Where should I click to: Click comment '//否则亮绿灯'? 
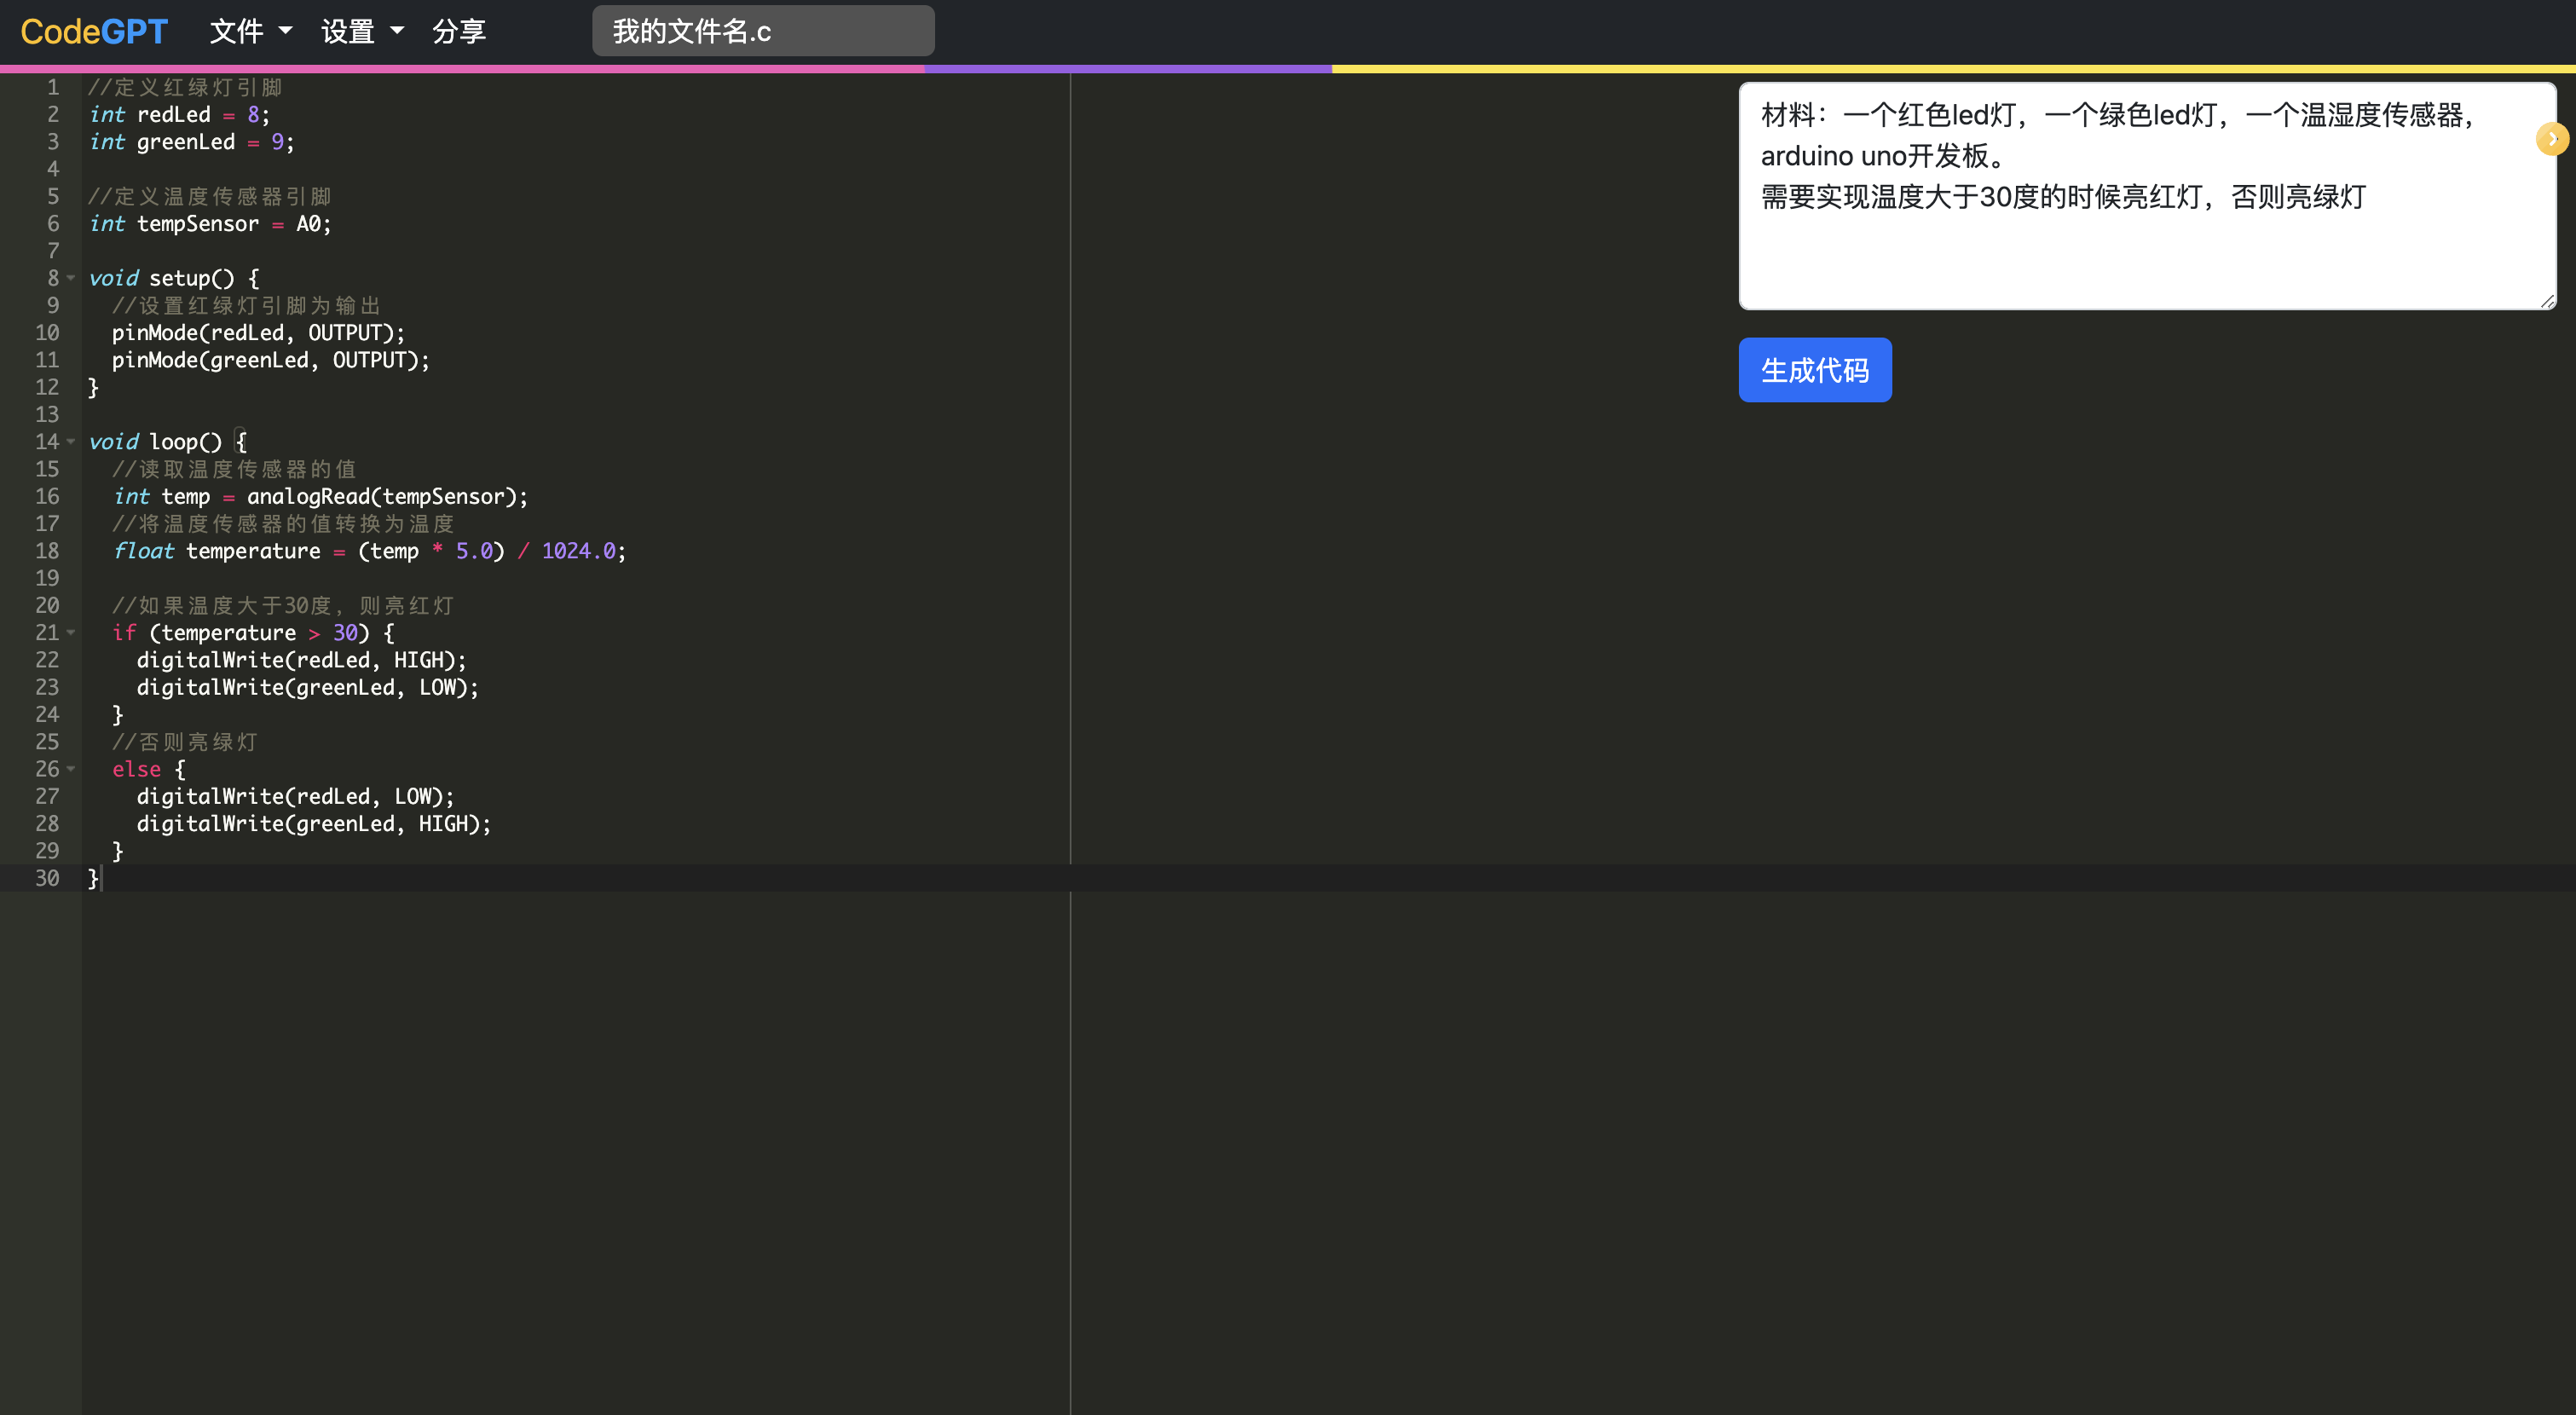(x=185, y=742)
